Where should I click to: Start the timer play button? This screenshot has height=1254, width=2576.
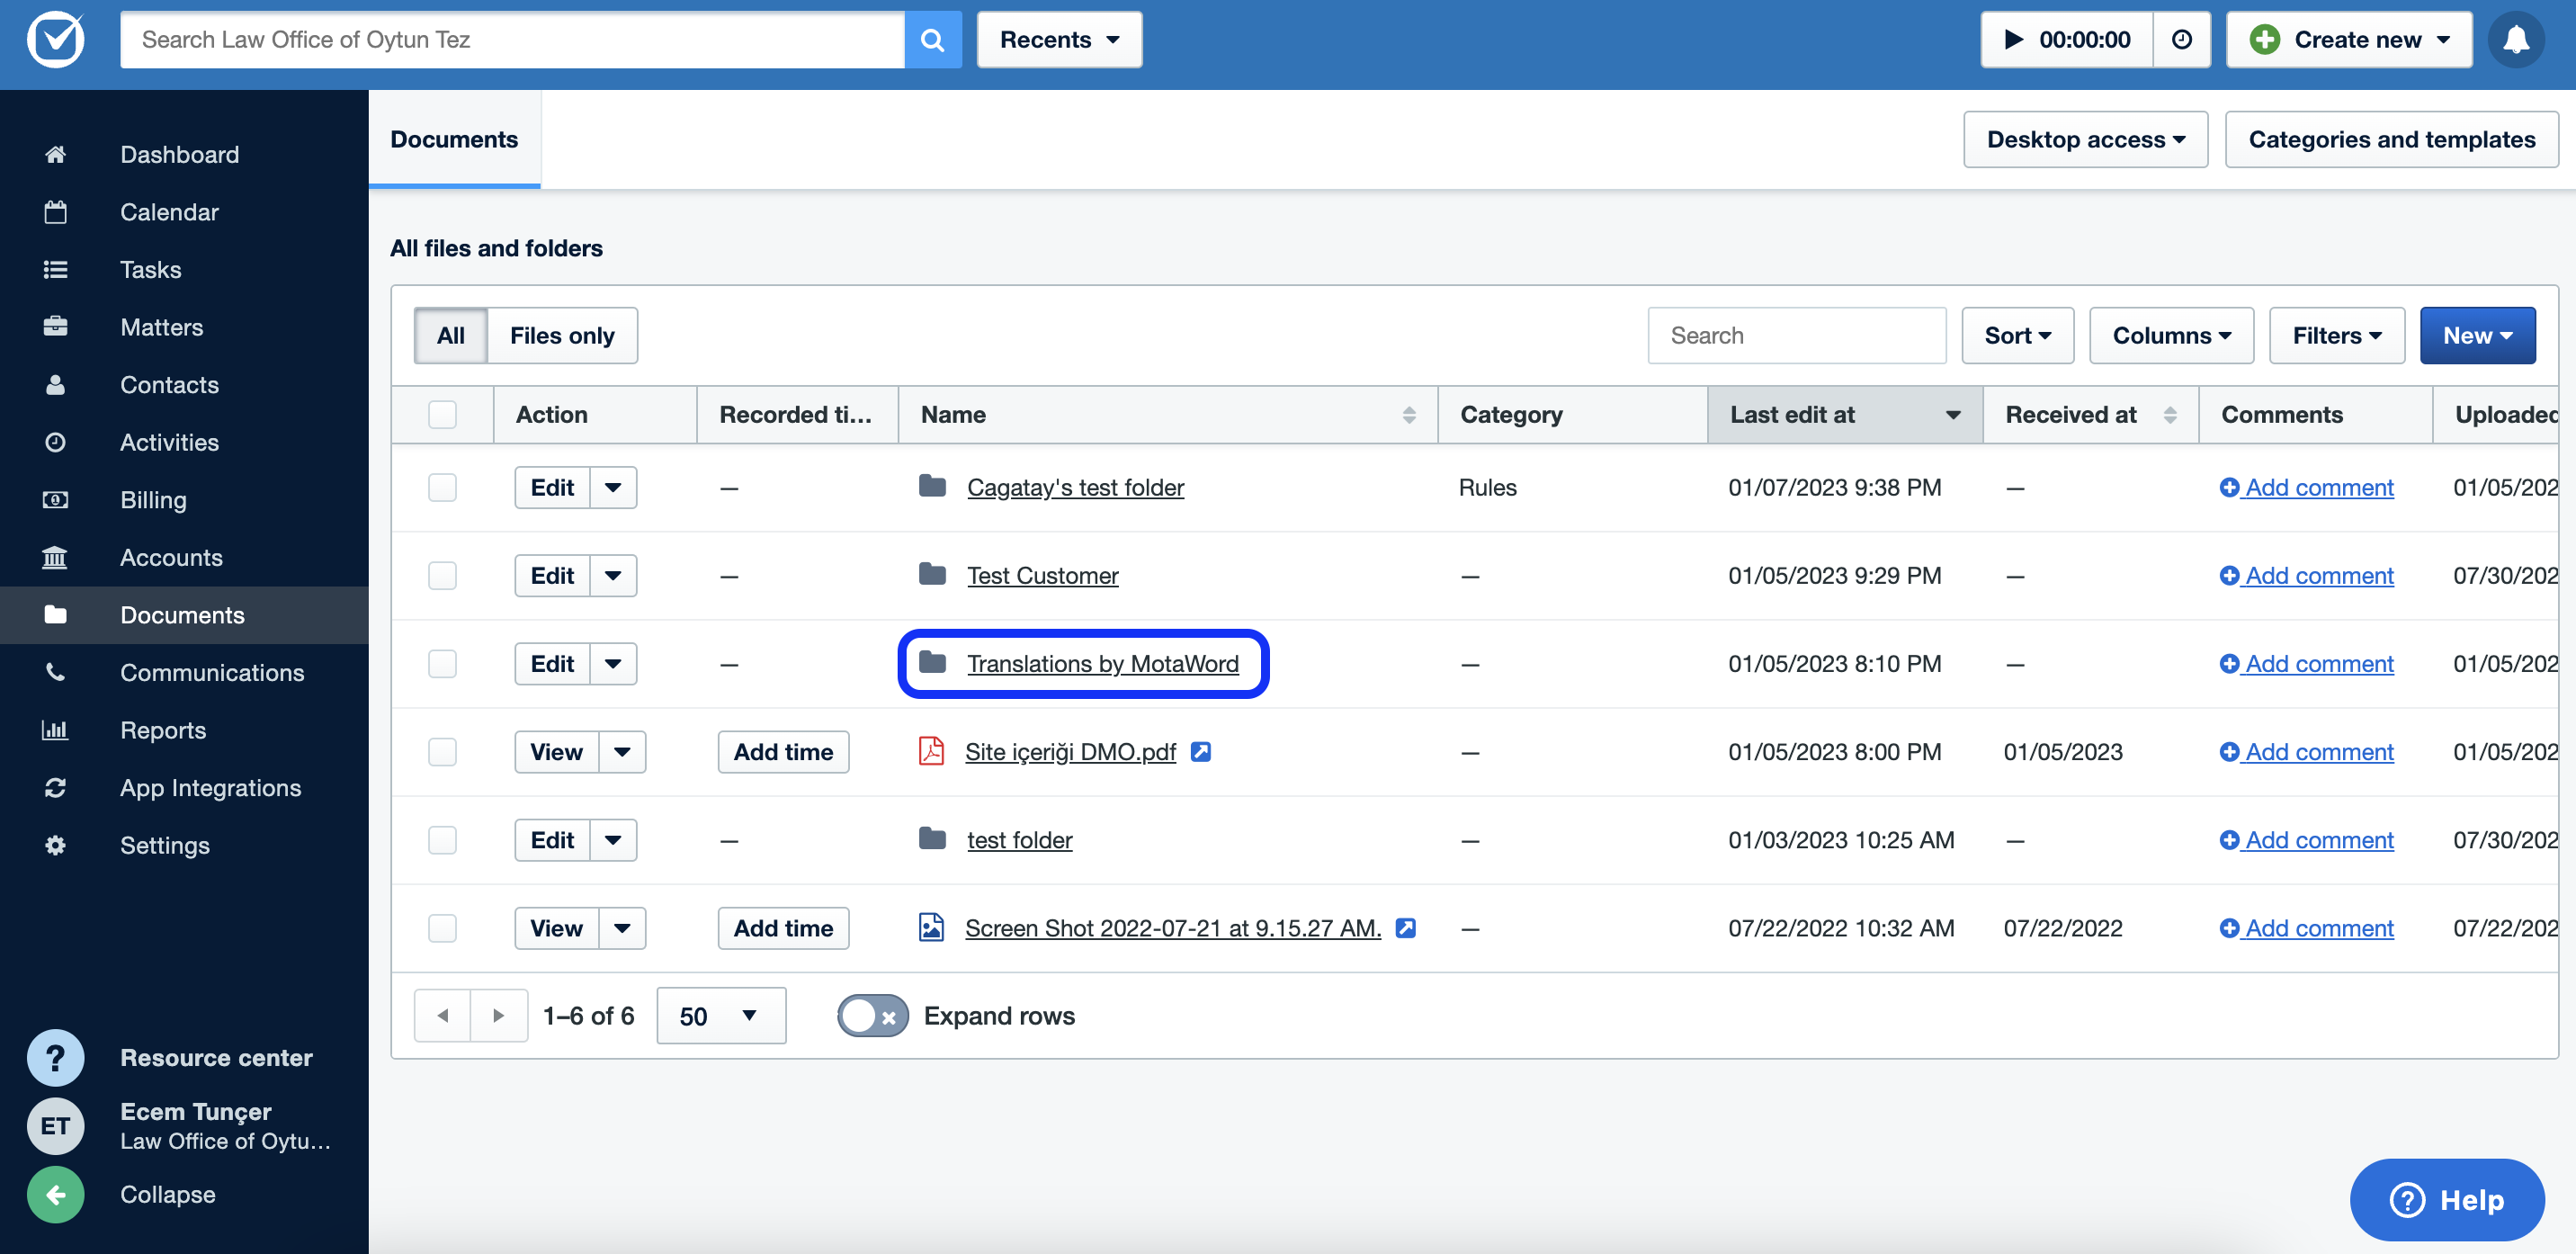(2013, 40)
